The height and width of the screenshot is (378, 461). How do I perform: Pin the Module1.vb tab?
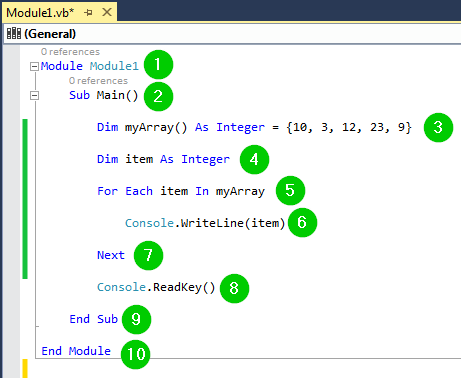click(88, 13)
